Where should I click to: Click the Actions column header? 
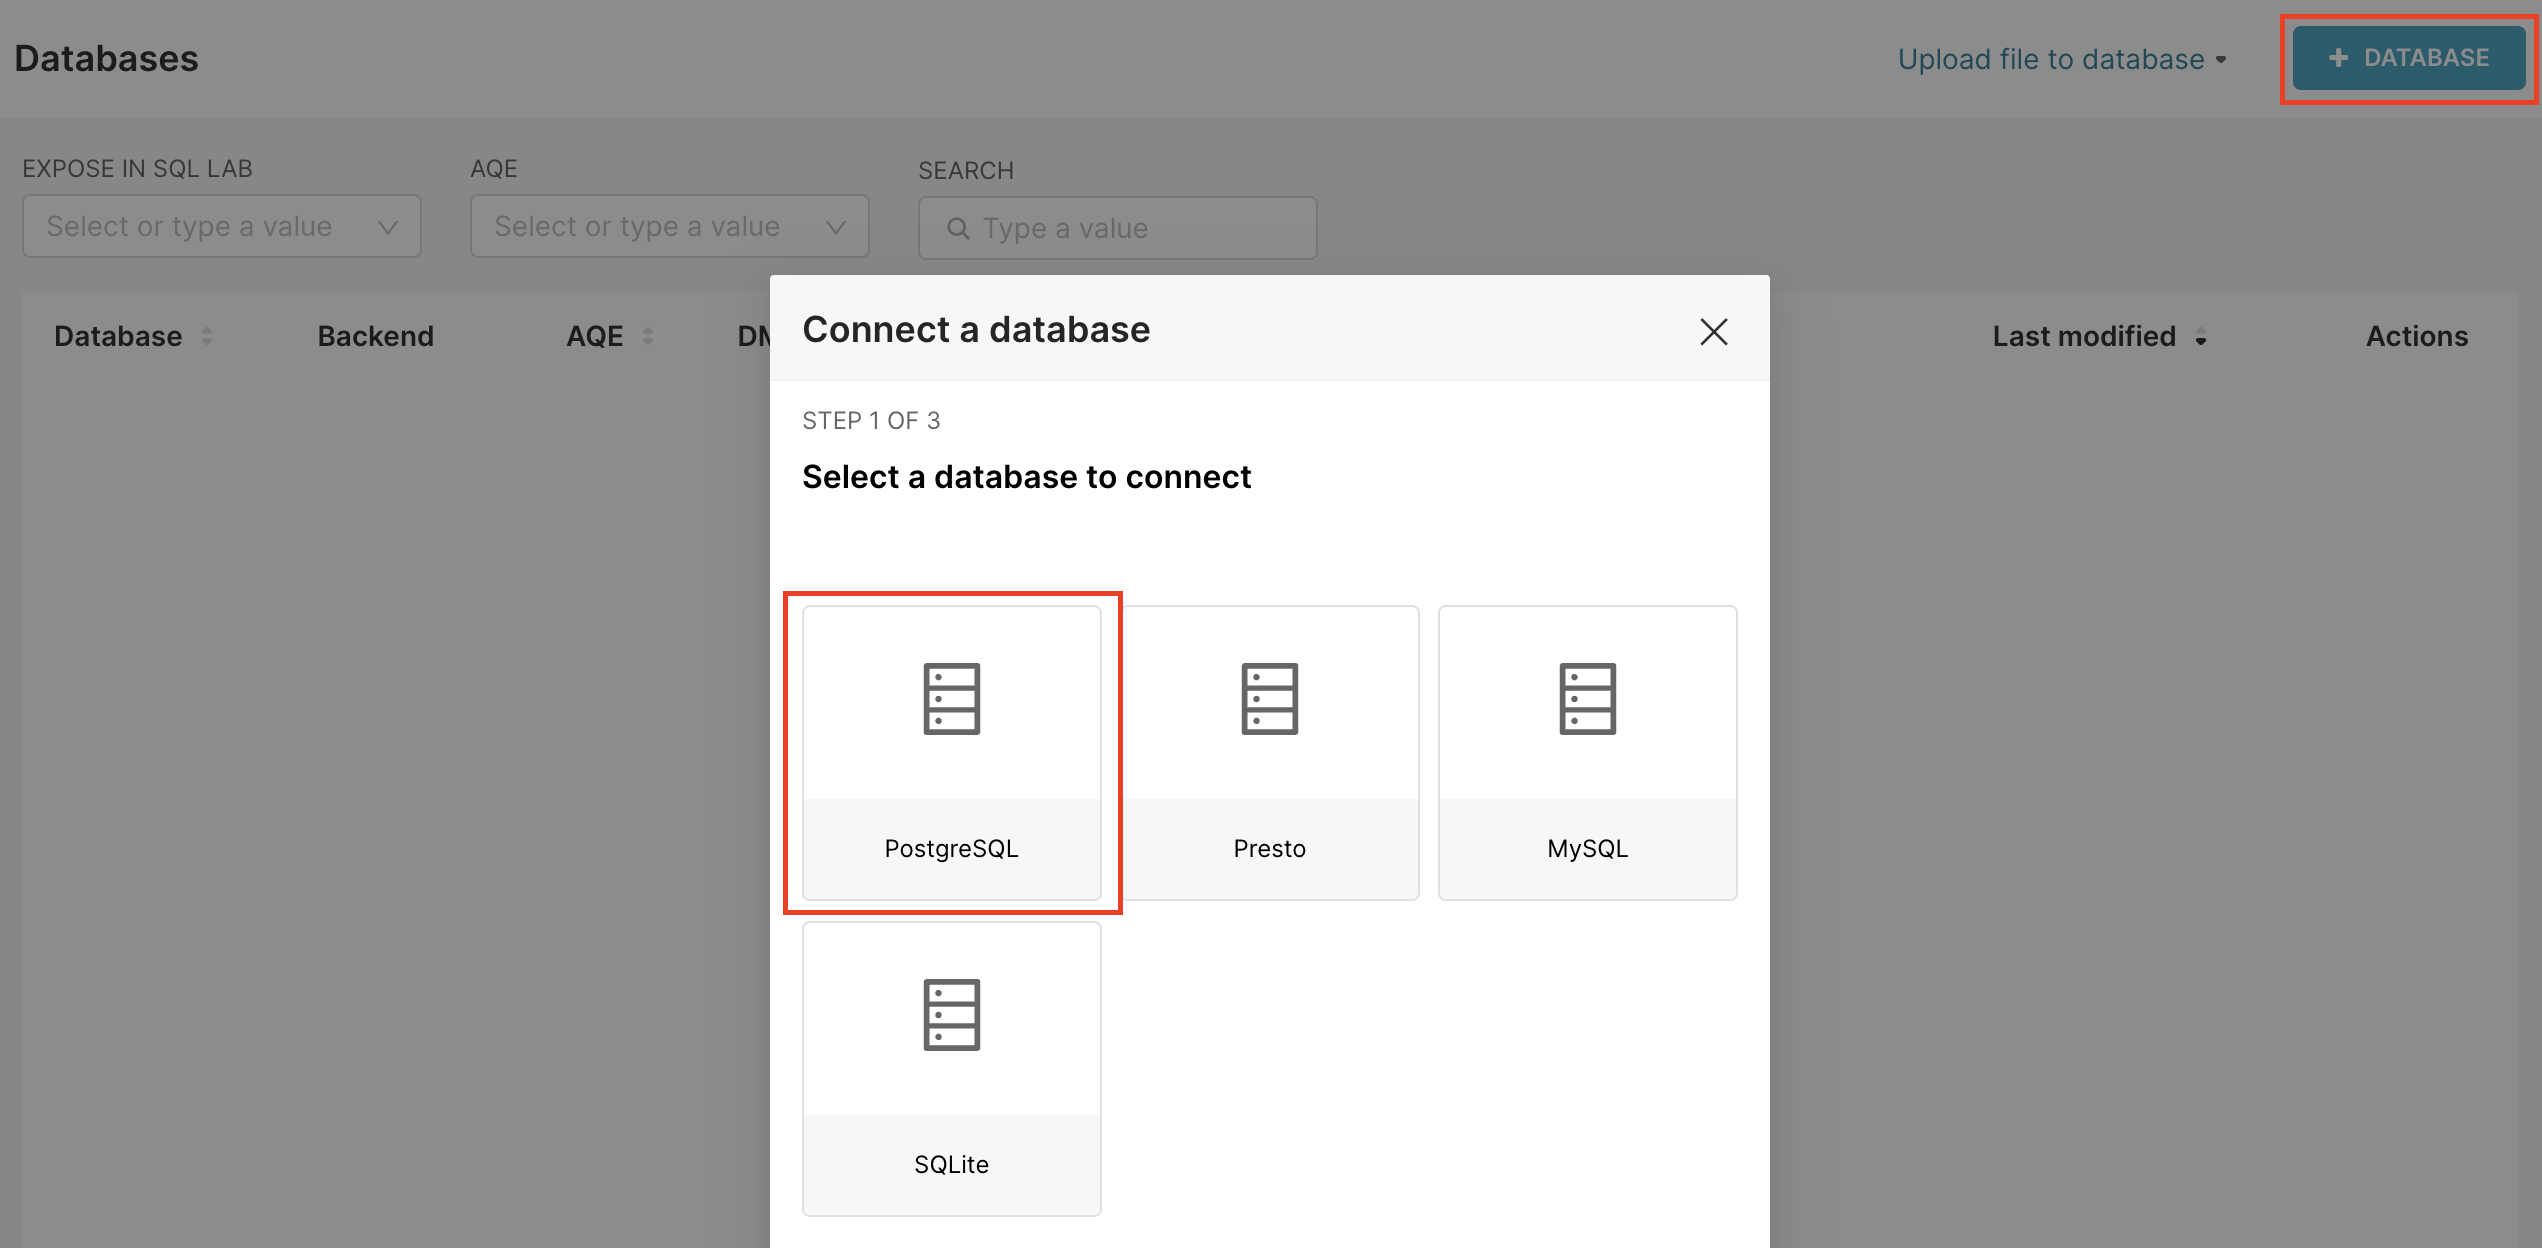[2416, 336]
